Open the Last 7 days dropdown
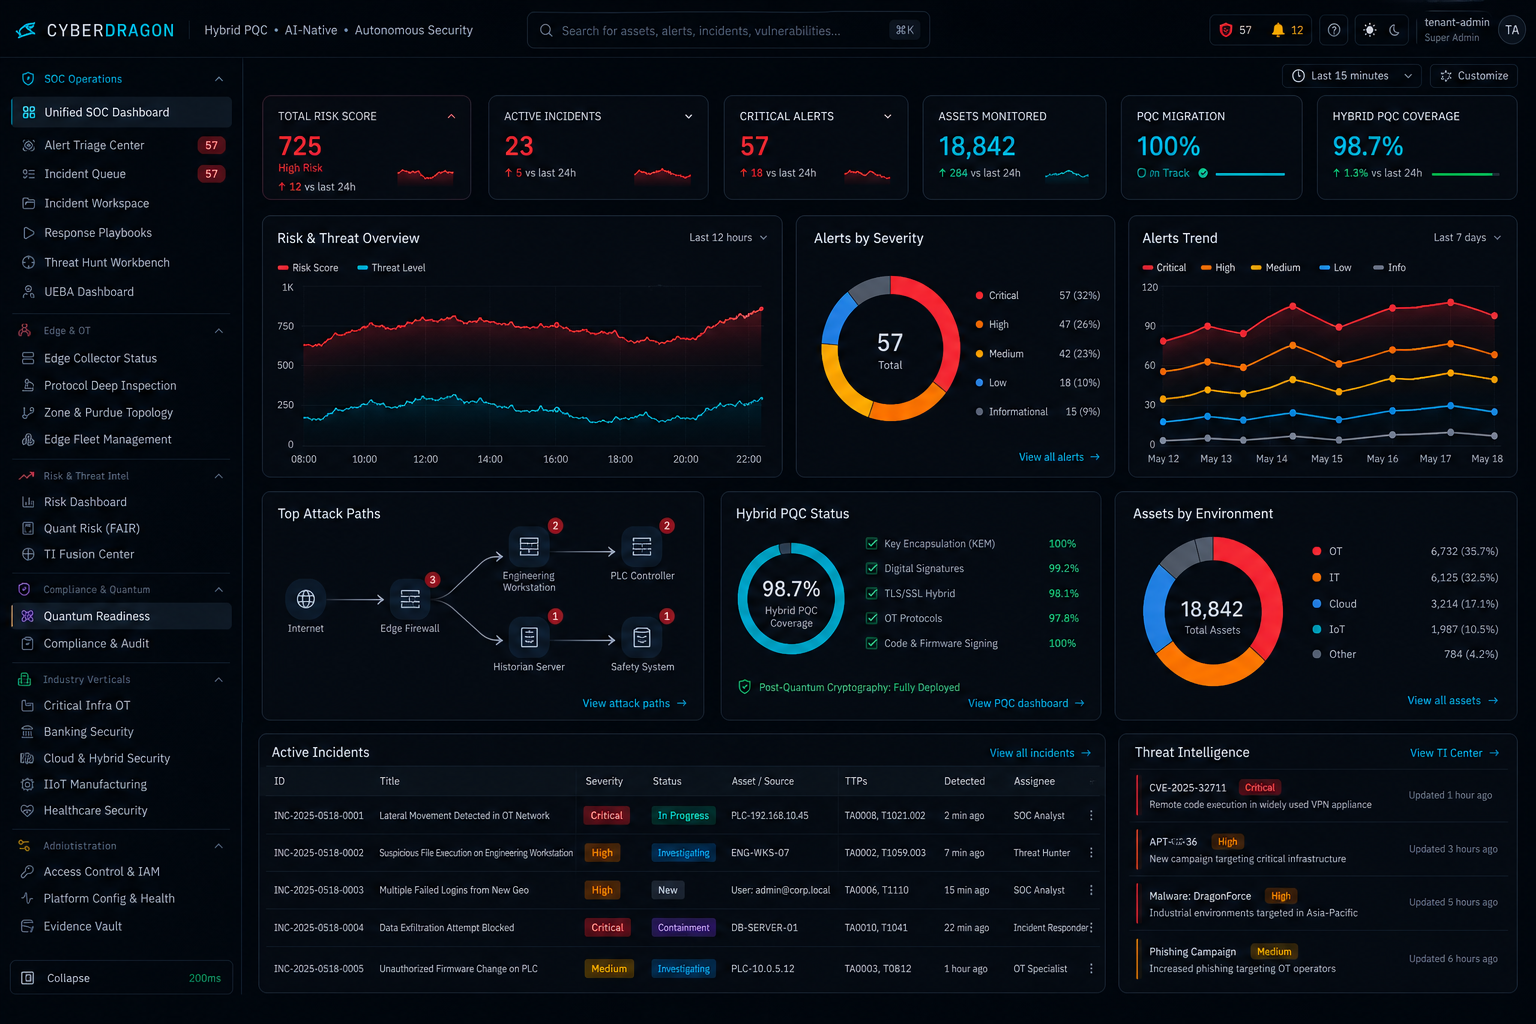Viewport: 1536px width, 1024px height. [1467, 238]
